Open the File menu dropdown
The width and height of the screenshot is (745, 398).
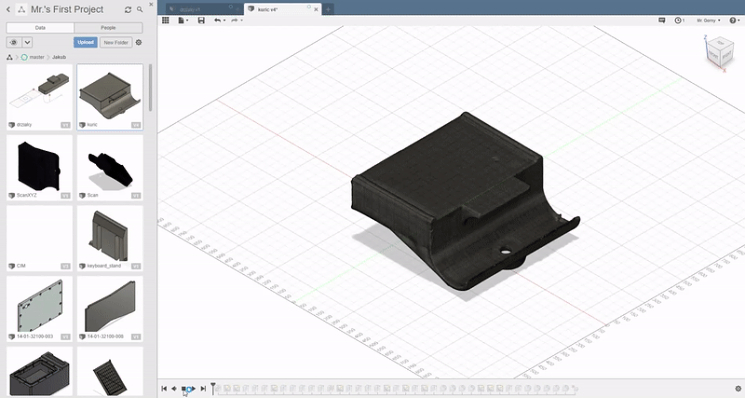click(183, 20)
